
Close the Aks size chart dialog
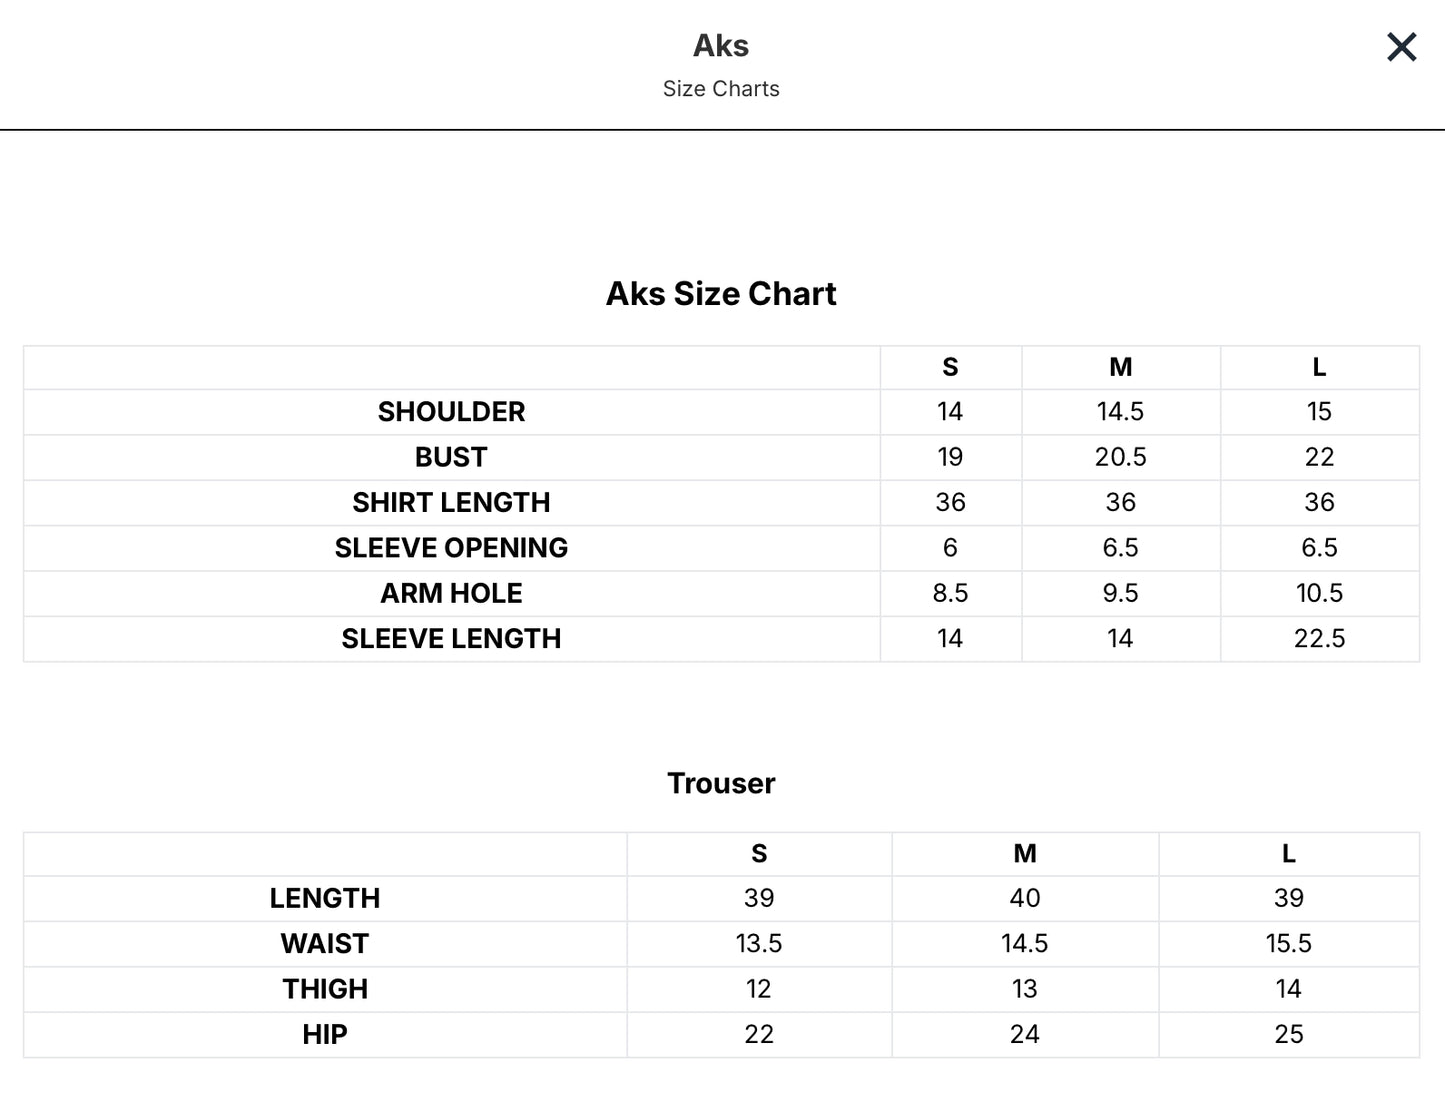tap(1401, 47)
